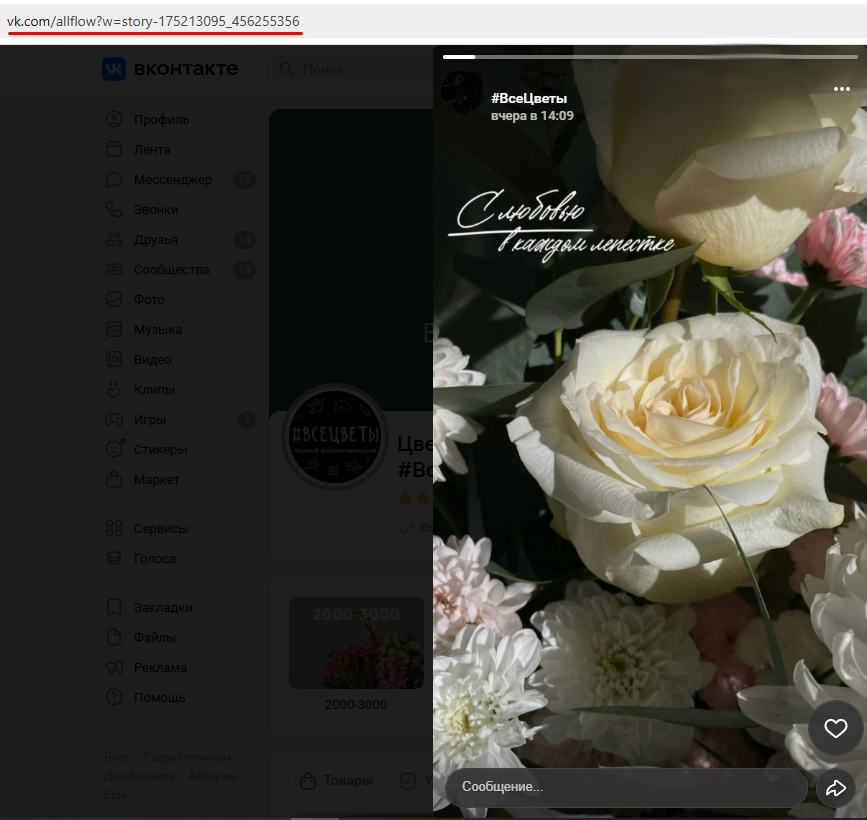Open Стикеры from the sidebar

[x=160, y=450]
